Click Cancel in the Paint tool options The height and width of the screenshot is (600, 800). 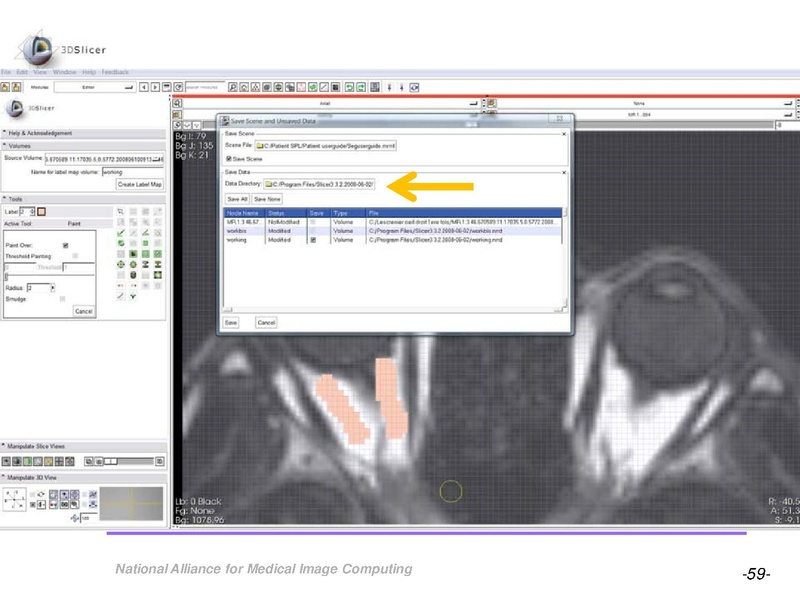point(83,311)
